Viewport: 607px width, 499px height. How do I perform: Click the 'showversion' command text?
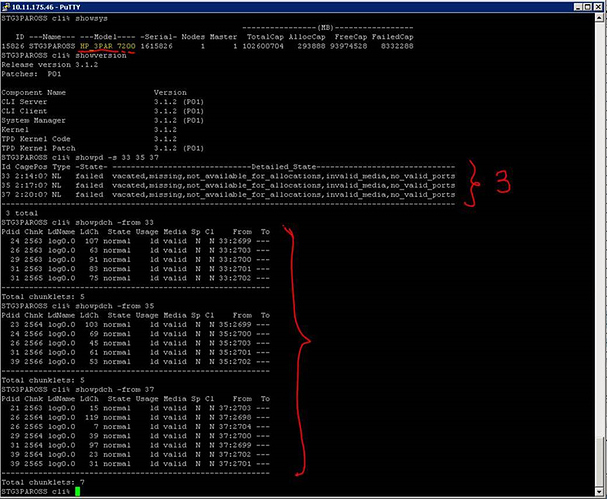tap(101, 55)
